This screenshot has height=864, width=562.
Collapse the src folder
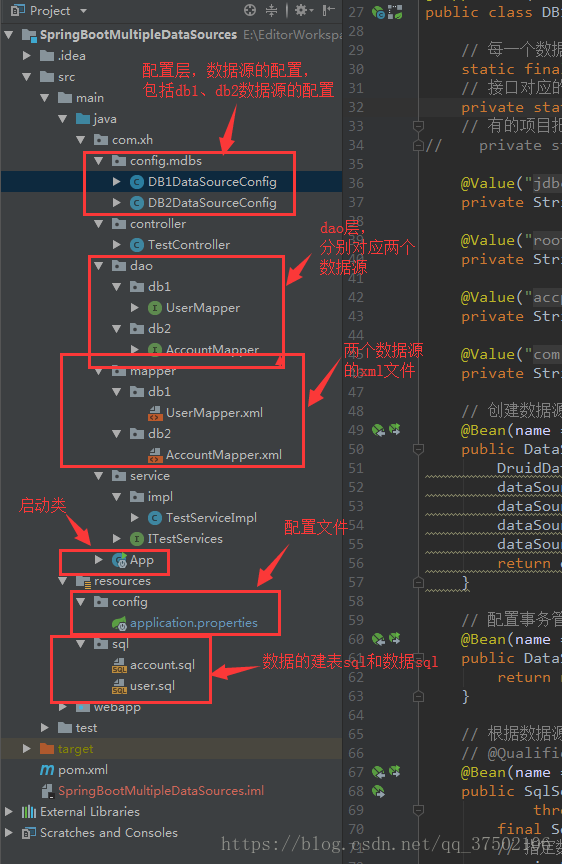click(x=26, y=77)
